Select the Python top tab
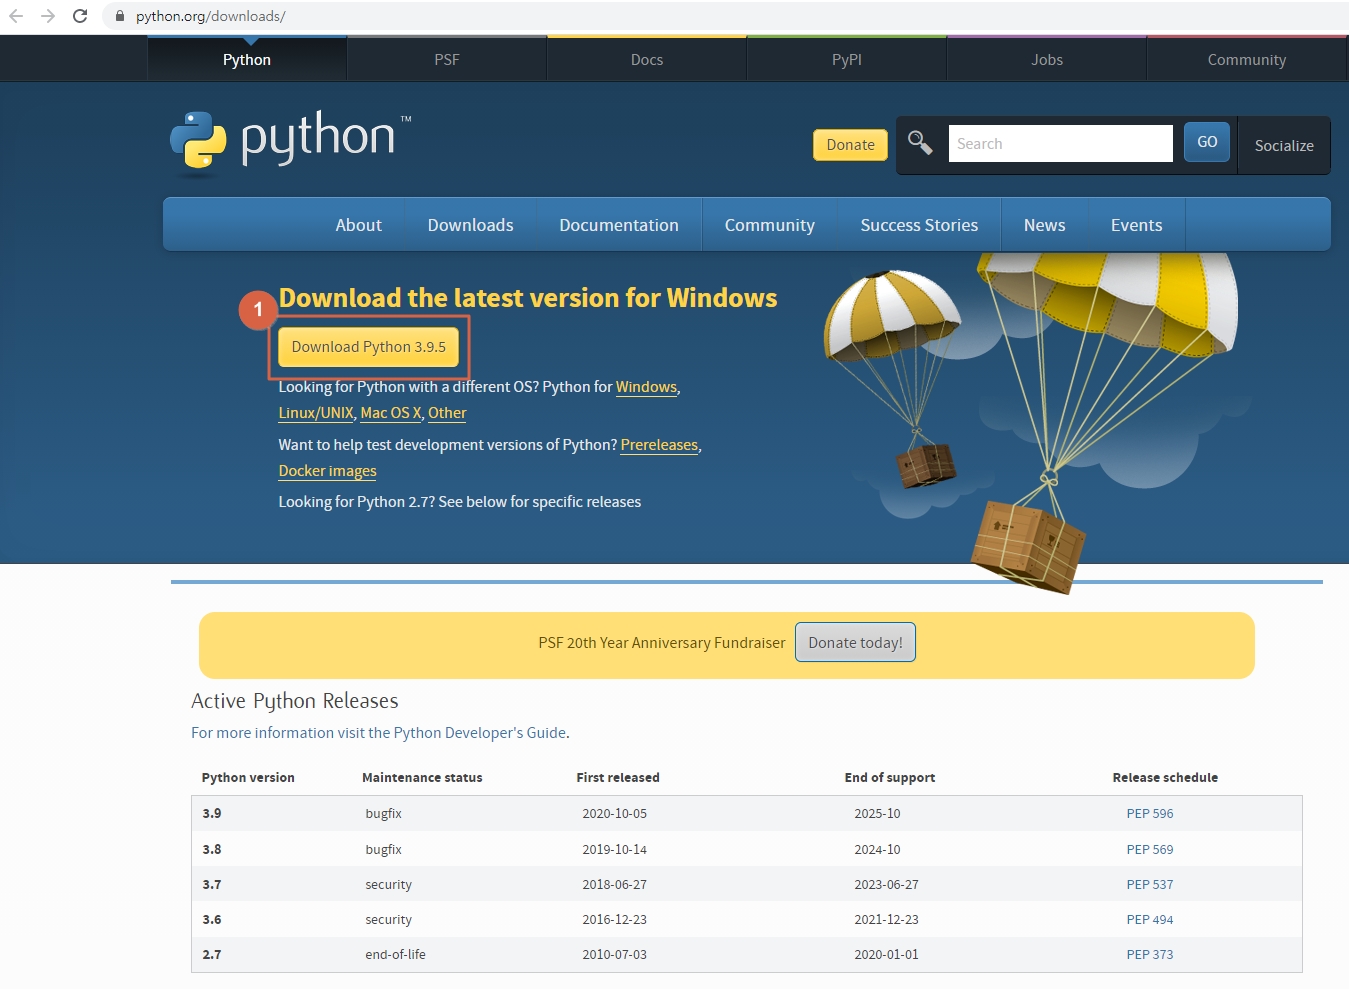The image size is (1349, 989). 247,59
